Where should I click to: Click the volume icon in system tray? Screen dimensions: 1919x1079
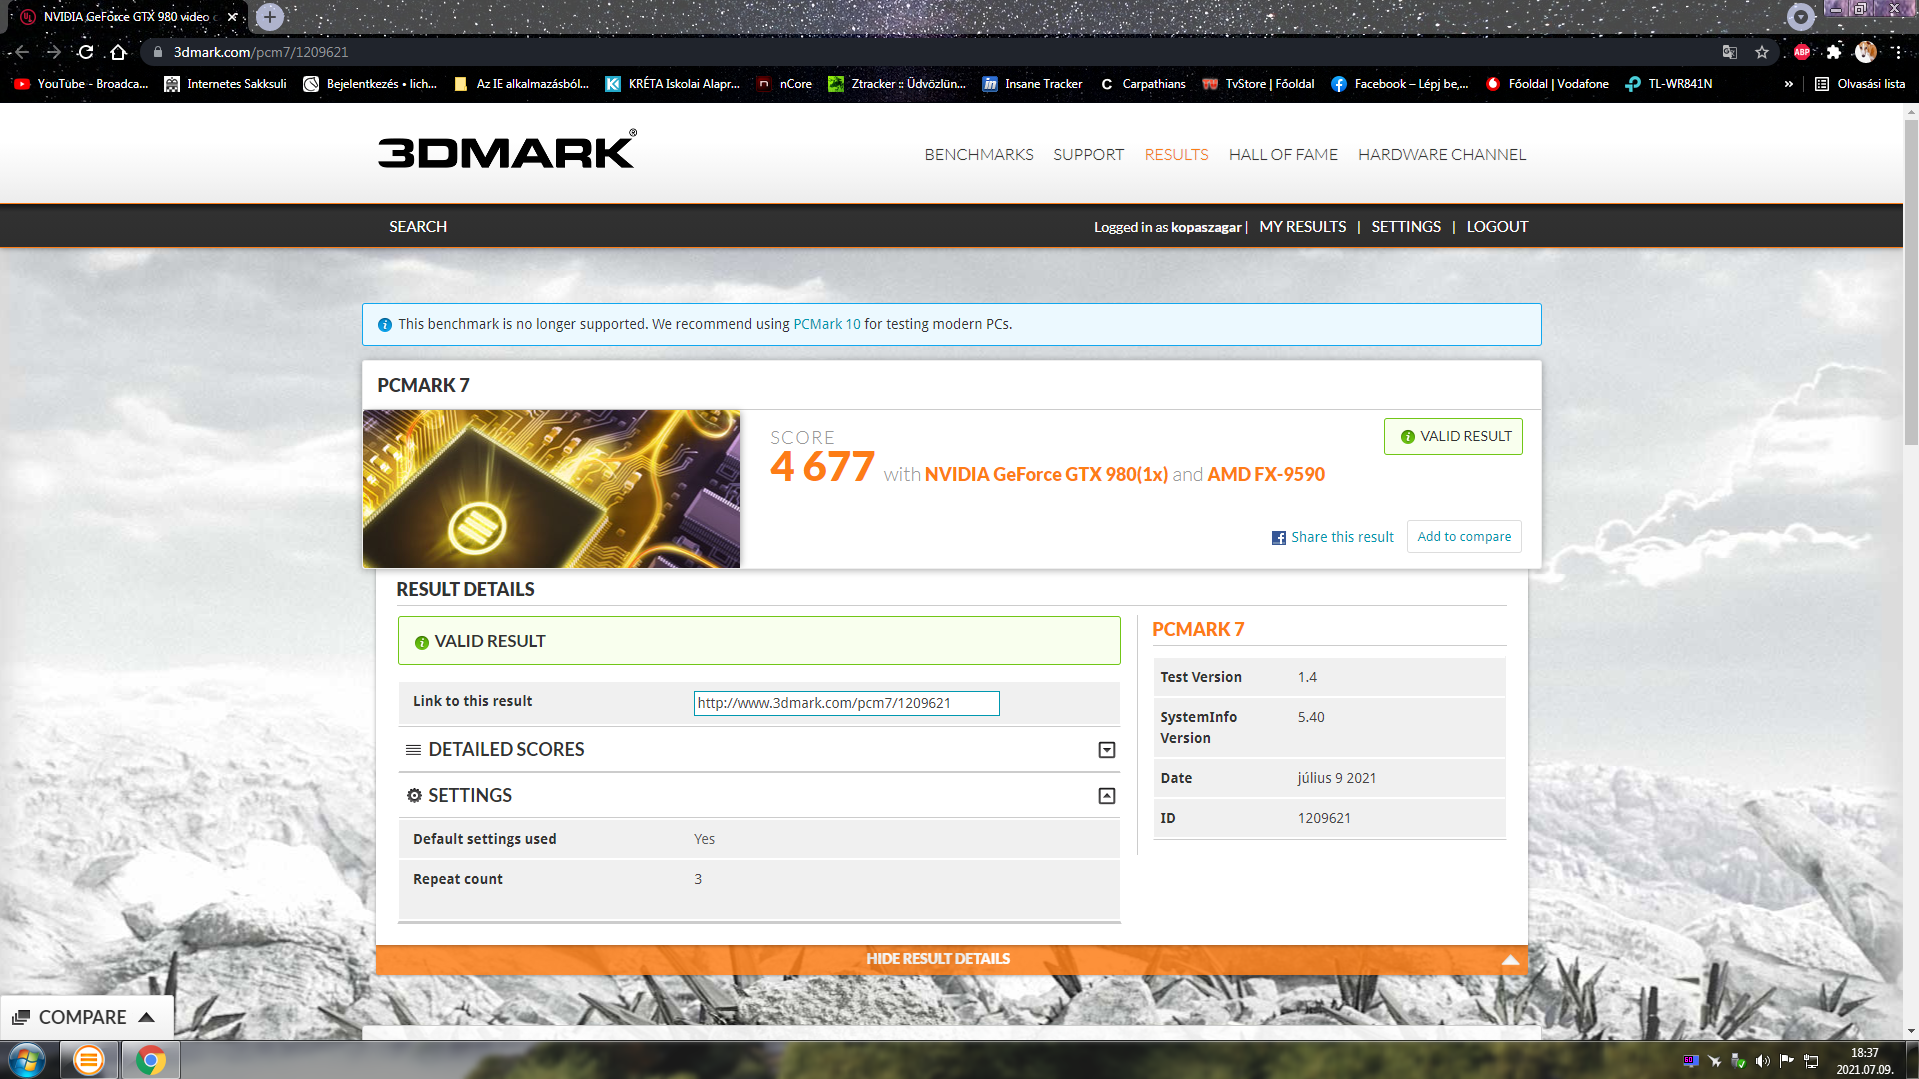(x=1762, y=1061)
